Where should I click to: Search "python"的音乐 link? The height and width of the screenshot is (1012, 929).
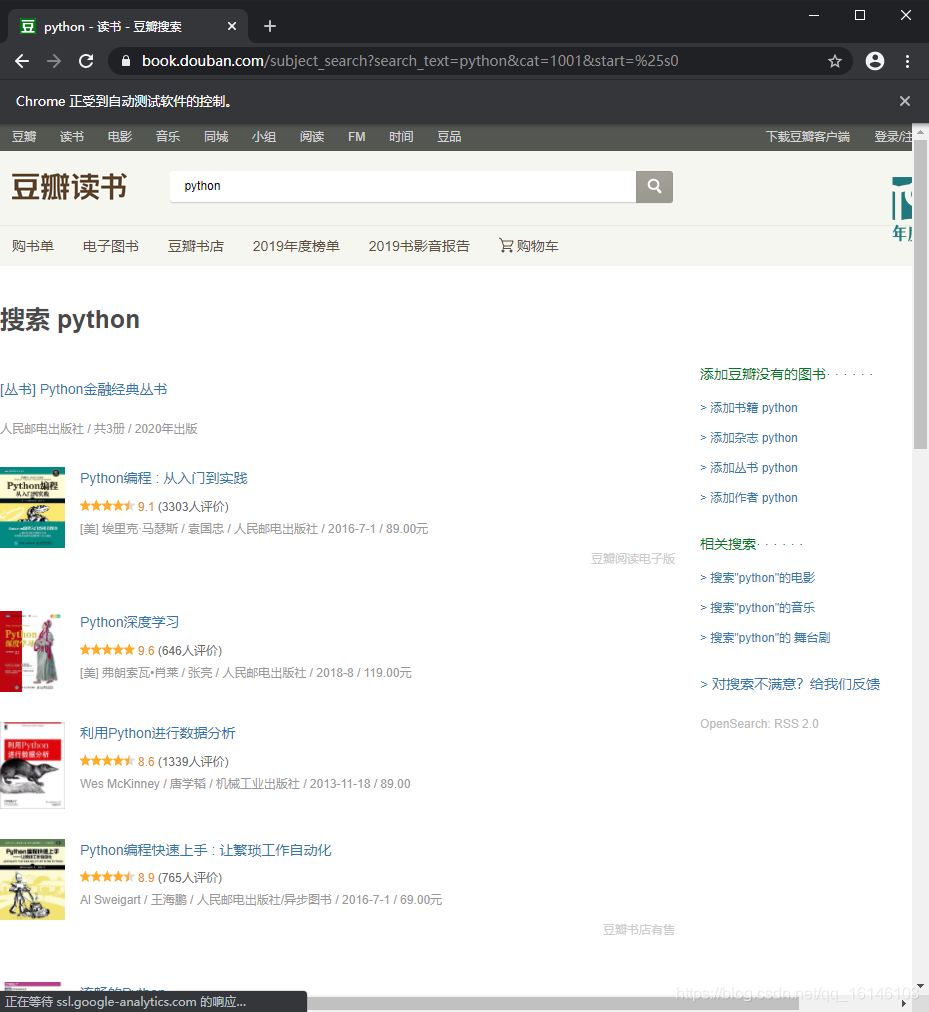click(757, 608)
